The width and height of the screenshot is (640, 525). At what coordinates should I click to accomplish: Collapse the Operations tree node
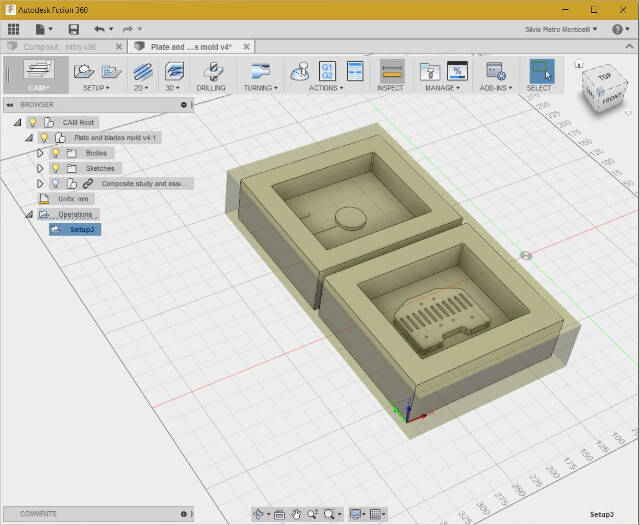coord(29,214)
